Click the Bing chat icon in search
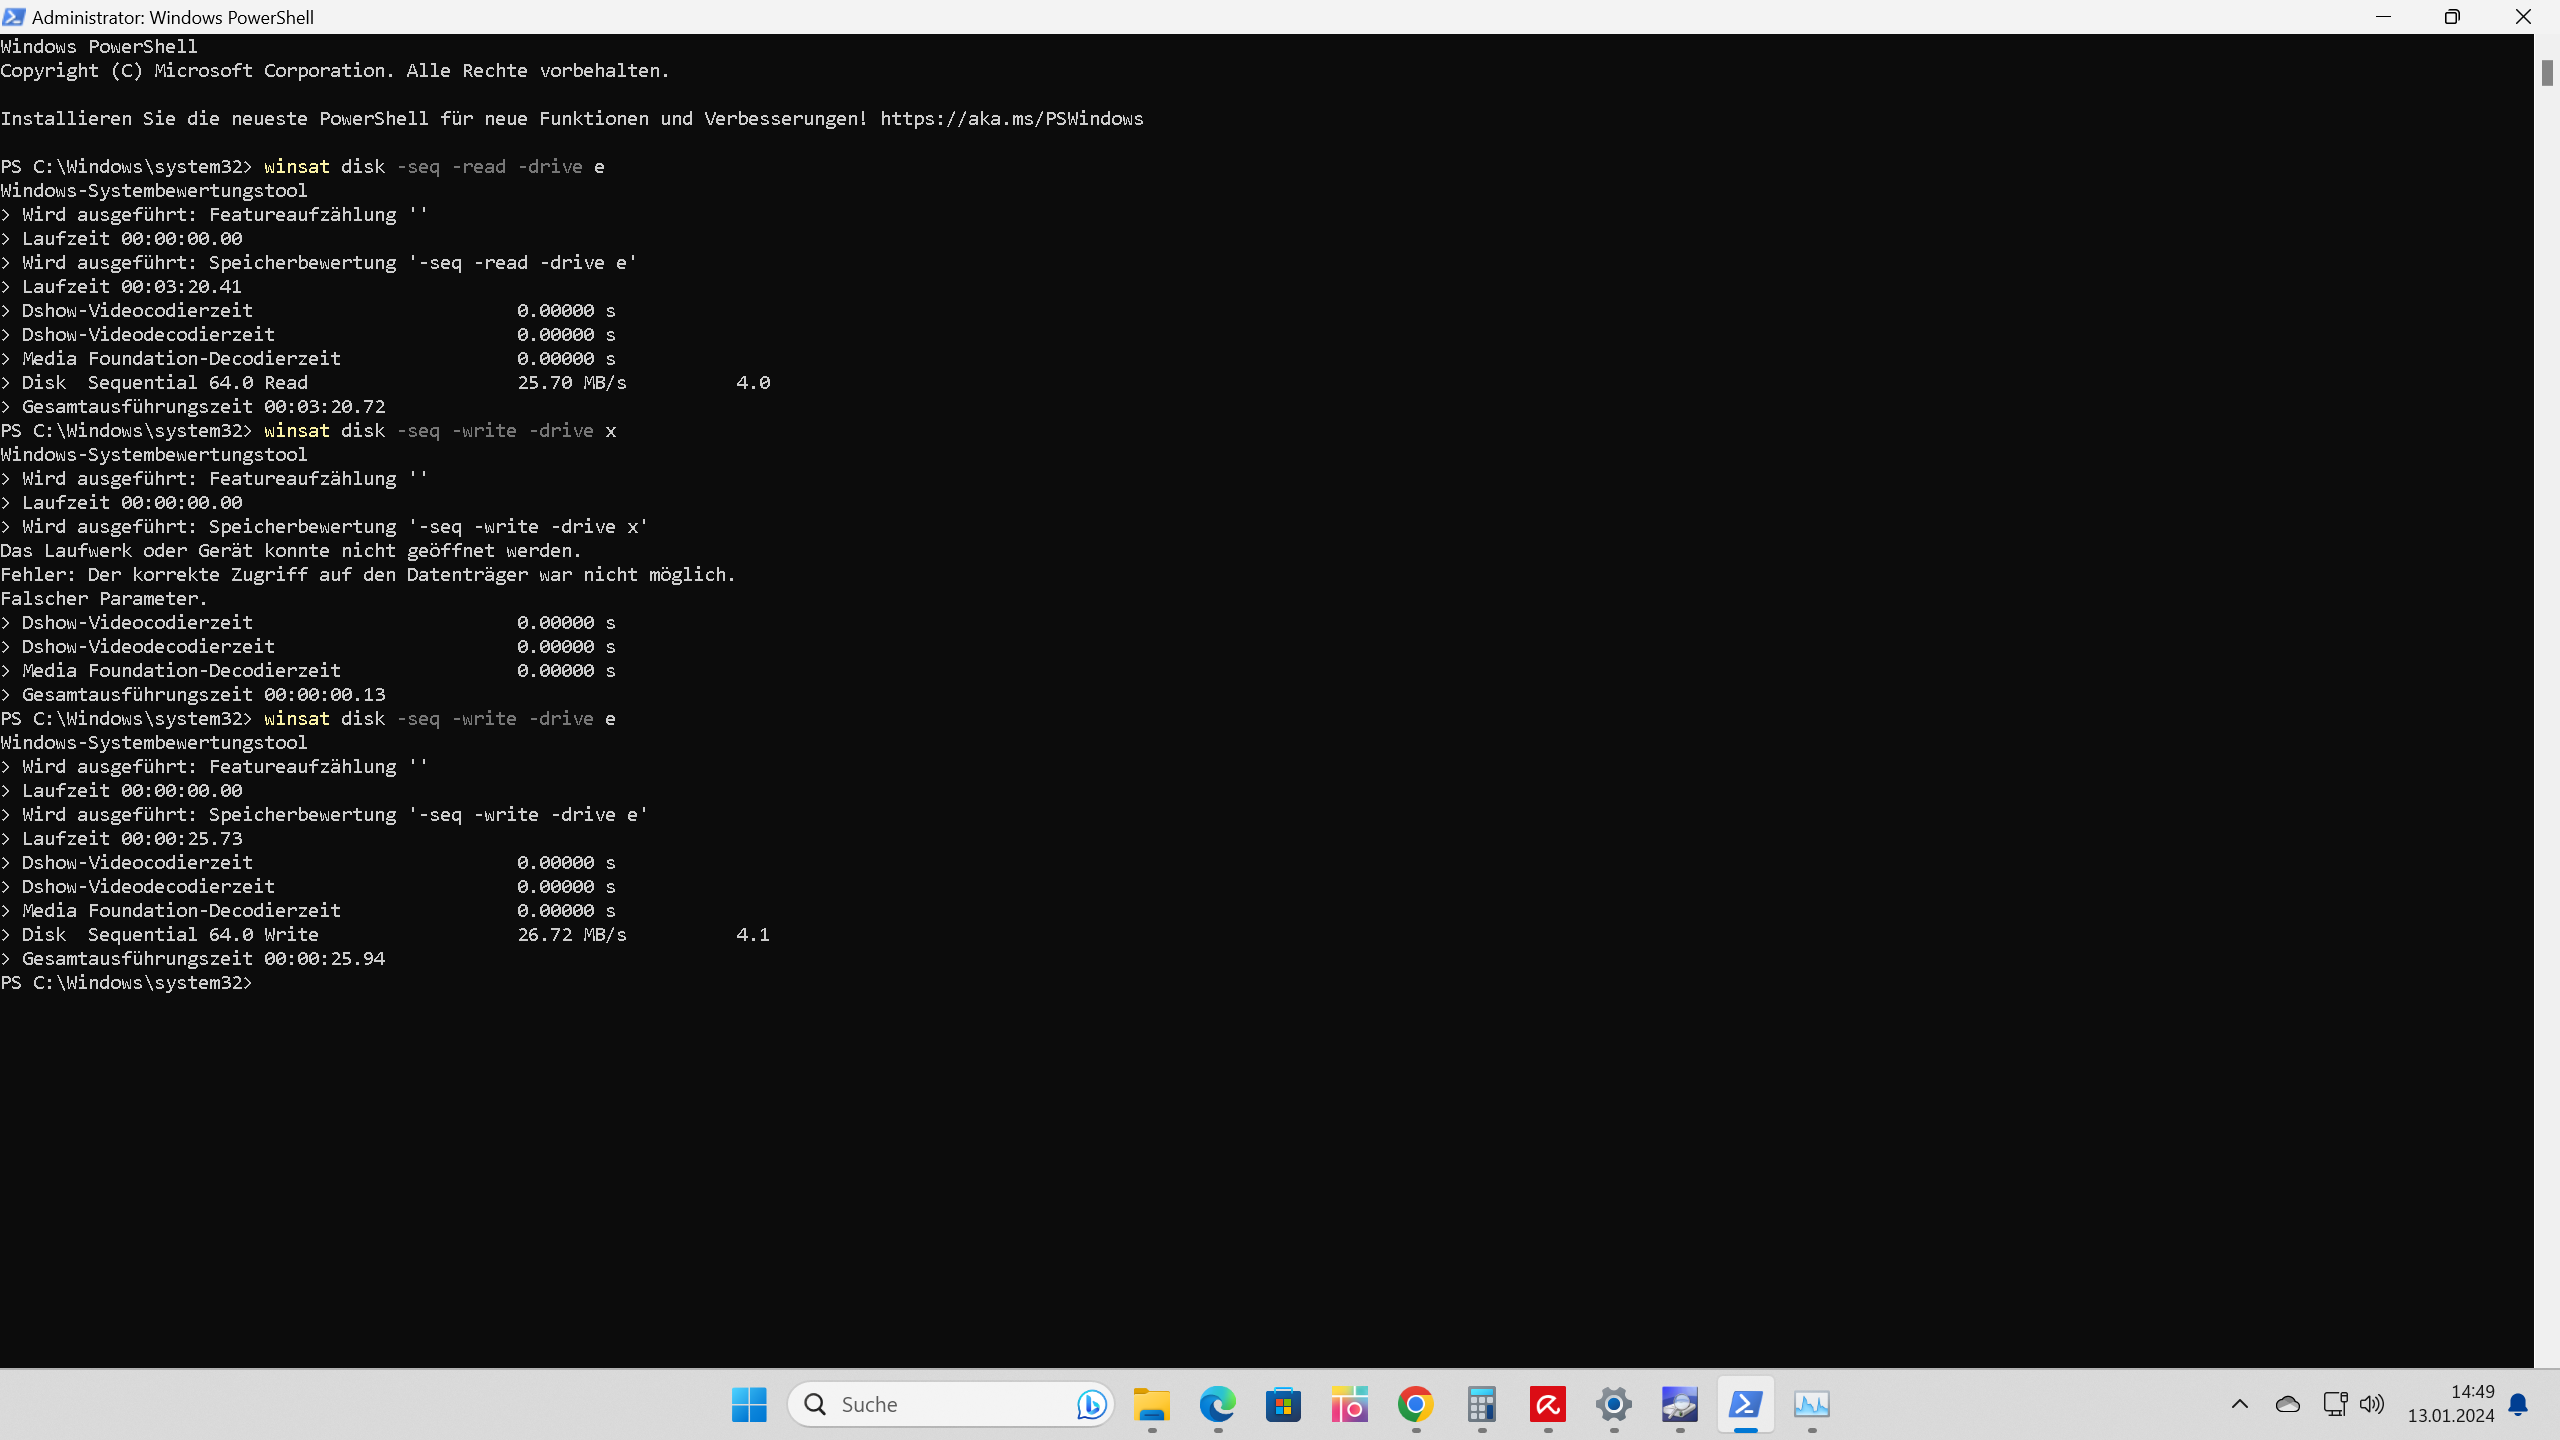 pyautogui.click(x=1091, y=1404)
